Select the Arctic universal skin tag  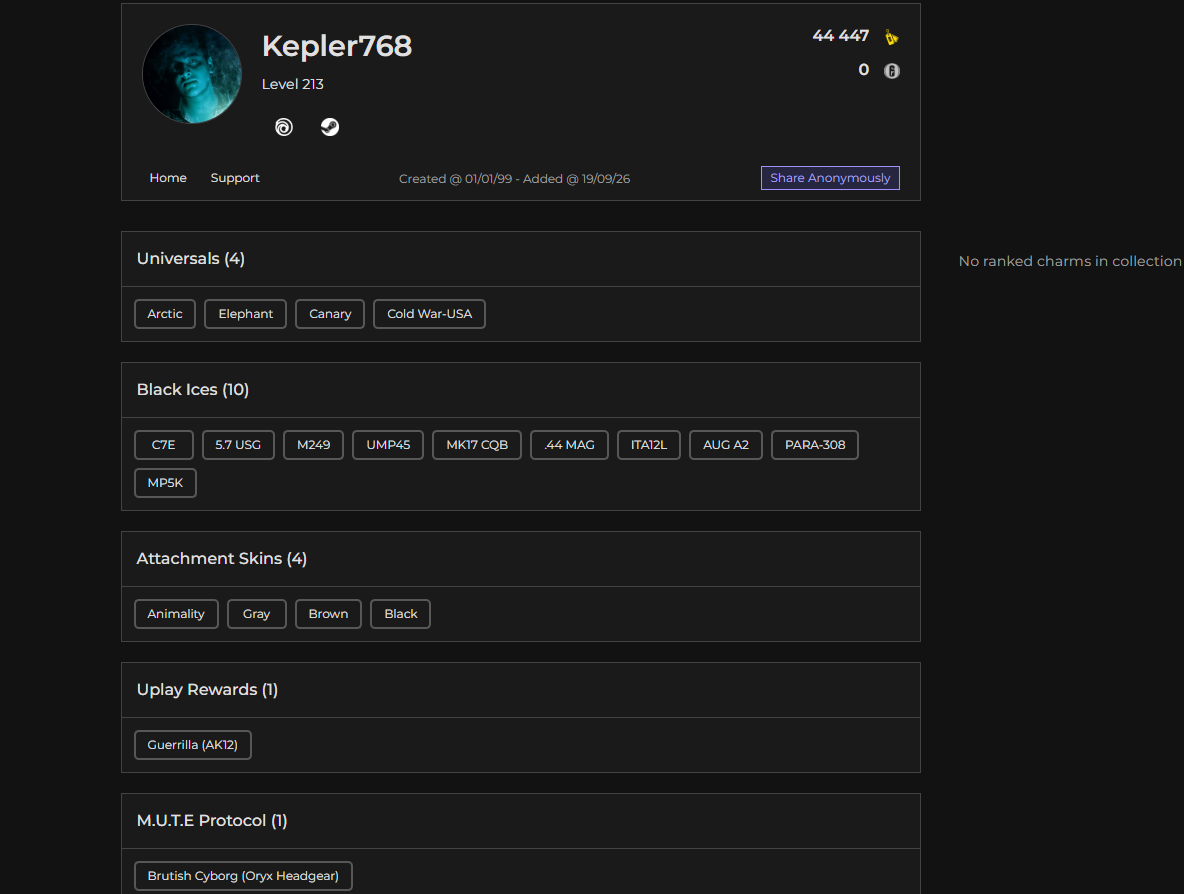(165, 314)
